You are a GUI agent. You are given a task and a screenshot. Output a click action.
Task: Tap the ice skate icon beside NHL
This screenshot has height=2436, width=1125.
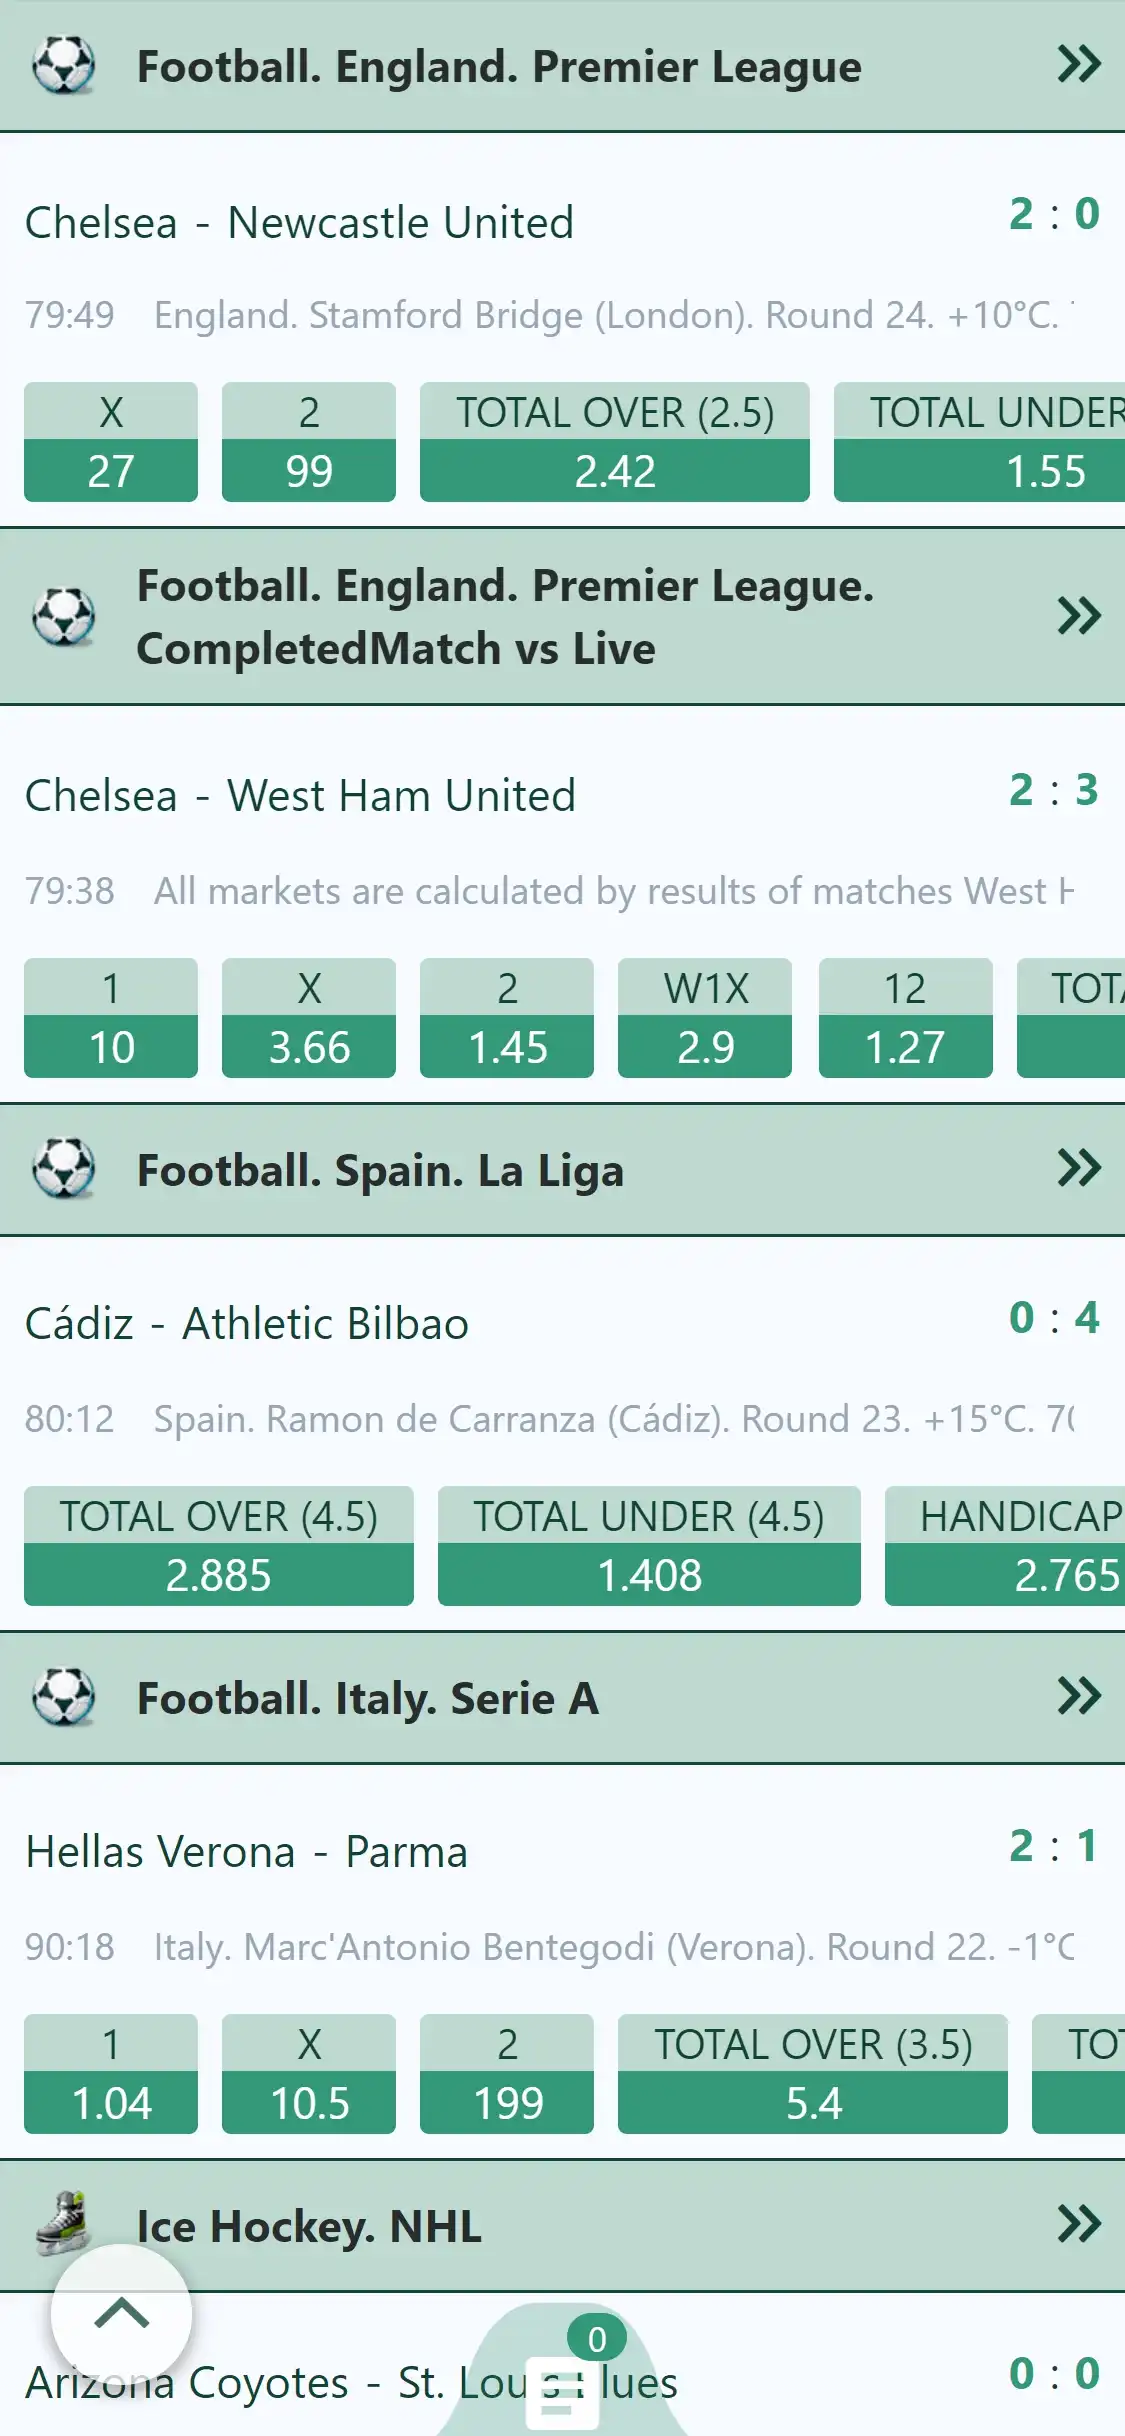pyautogui.click(x=64, y=2224)
